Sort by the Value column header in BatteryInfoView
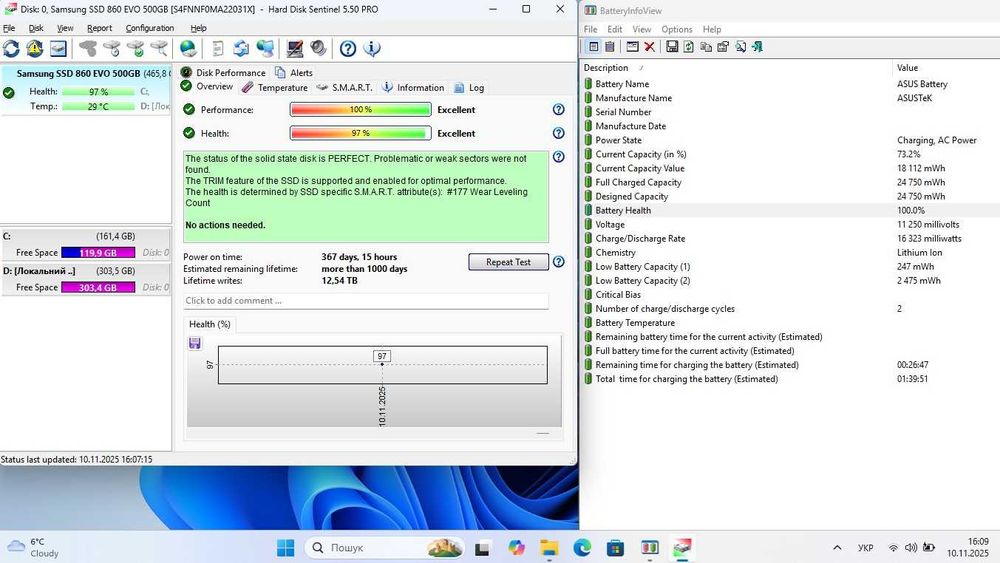 (946, 68)
